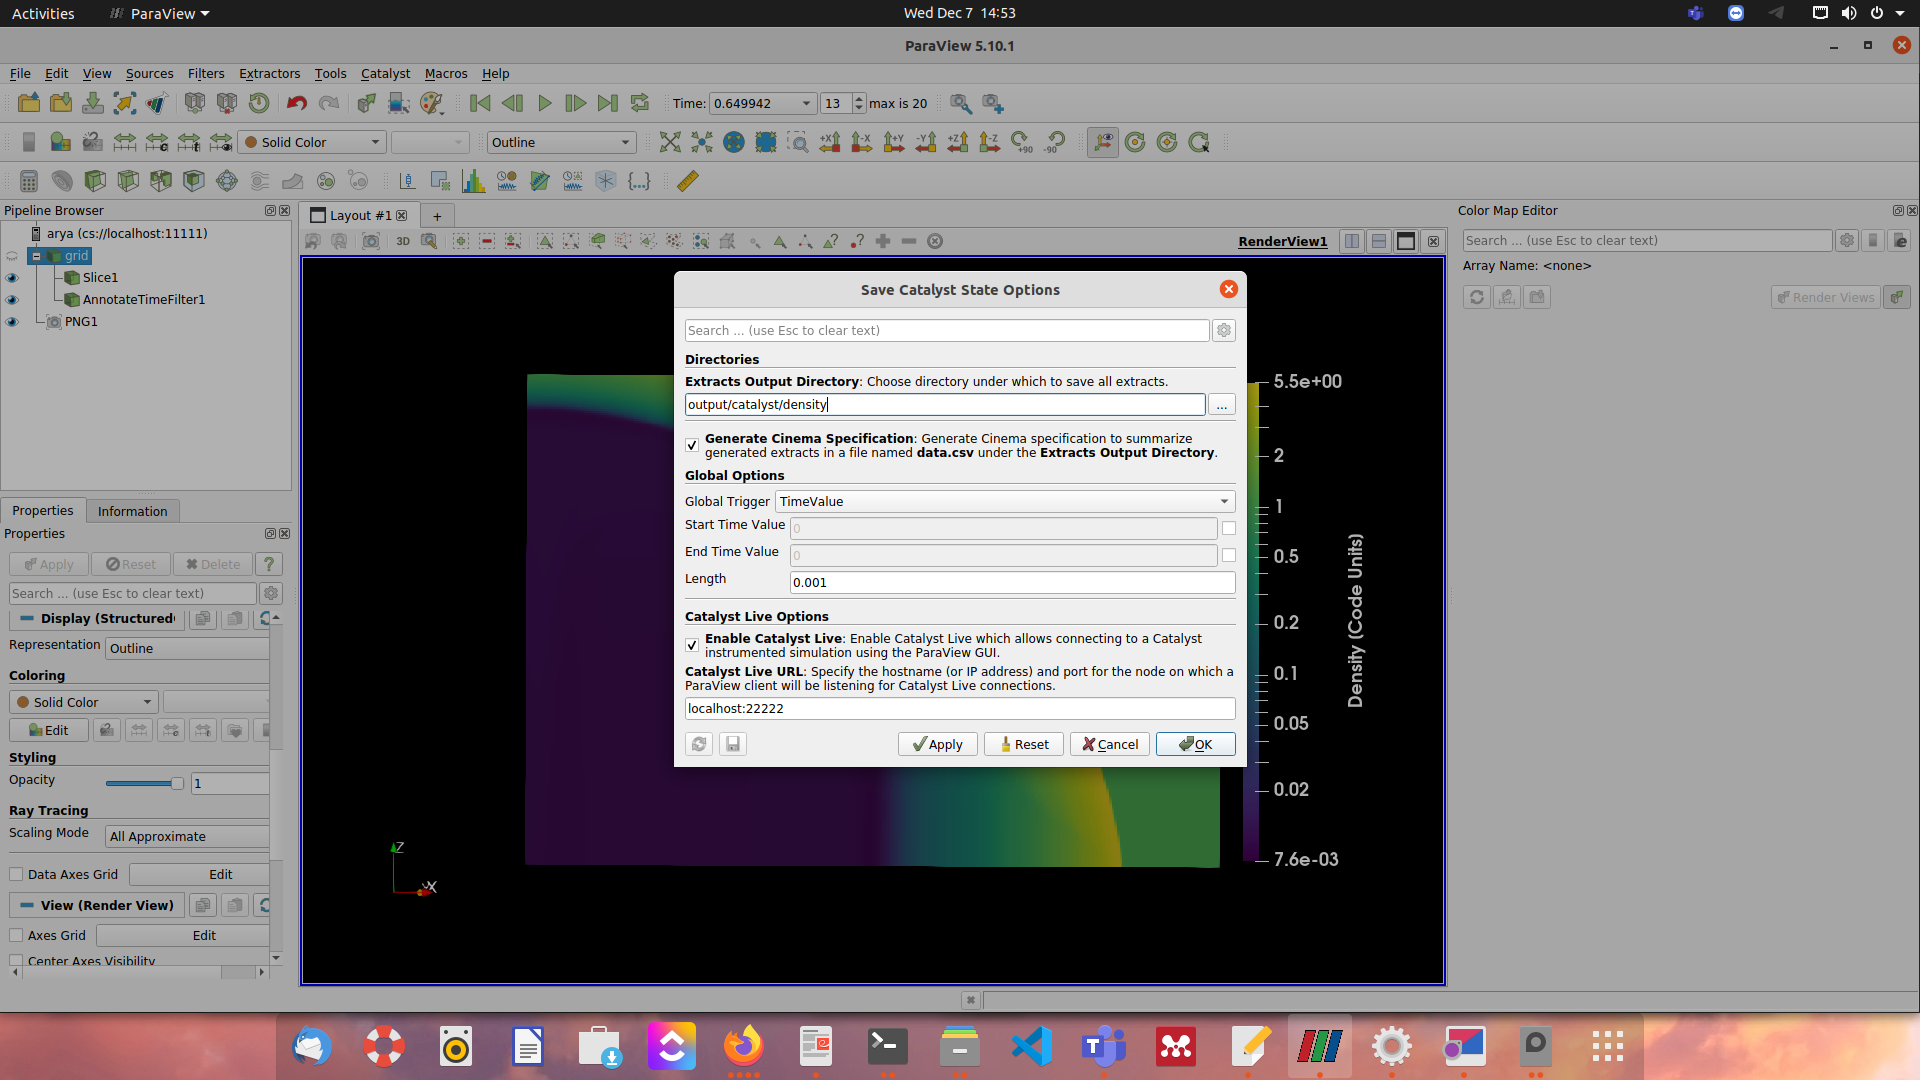Click Edit color map button
1920x1080 pixels.
(x=48, y=730)
